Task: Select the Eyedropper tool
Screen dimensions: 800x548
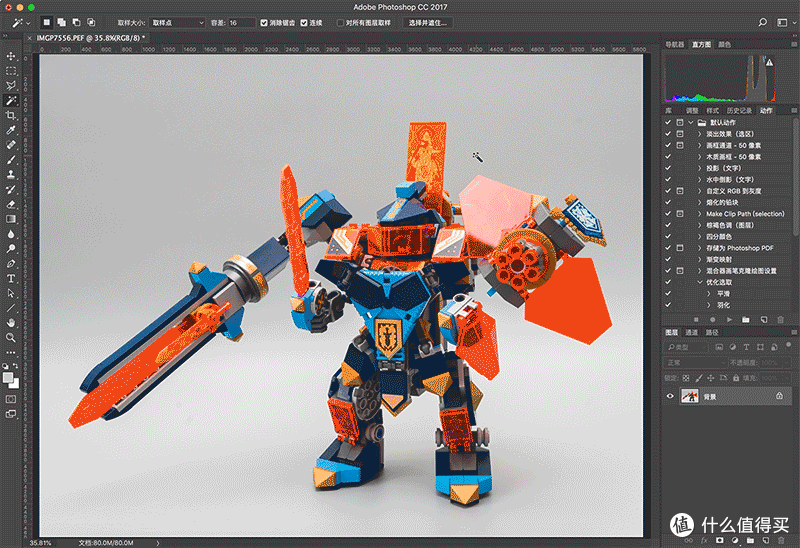Action: click(11, 130)
